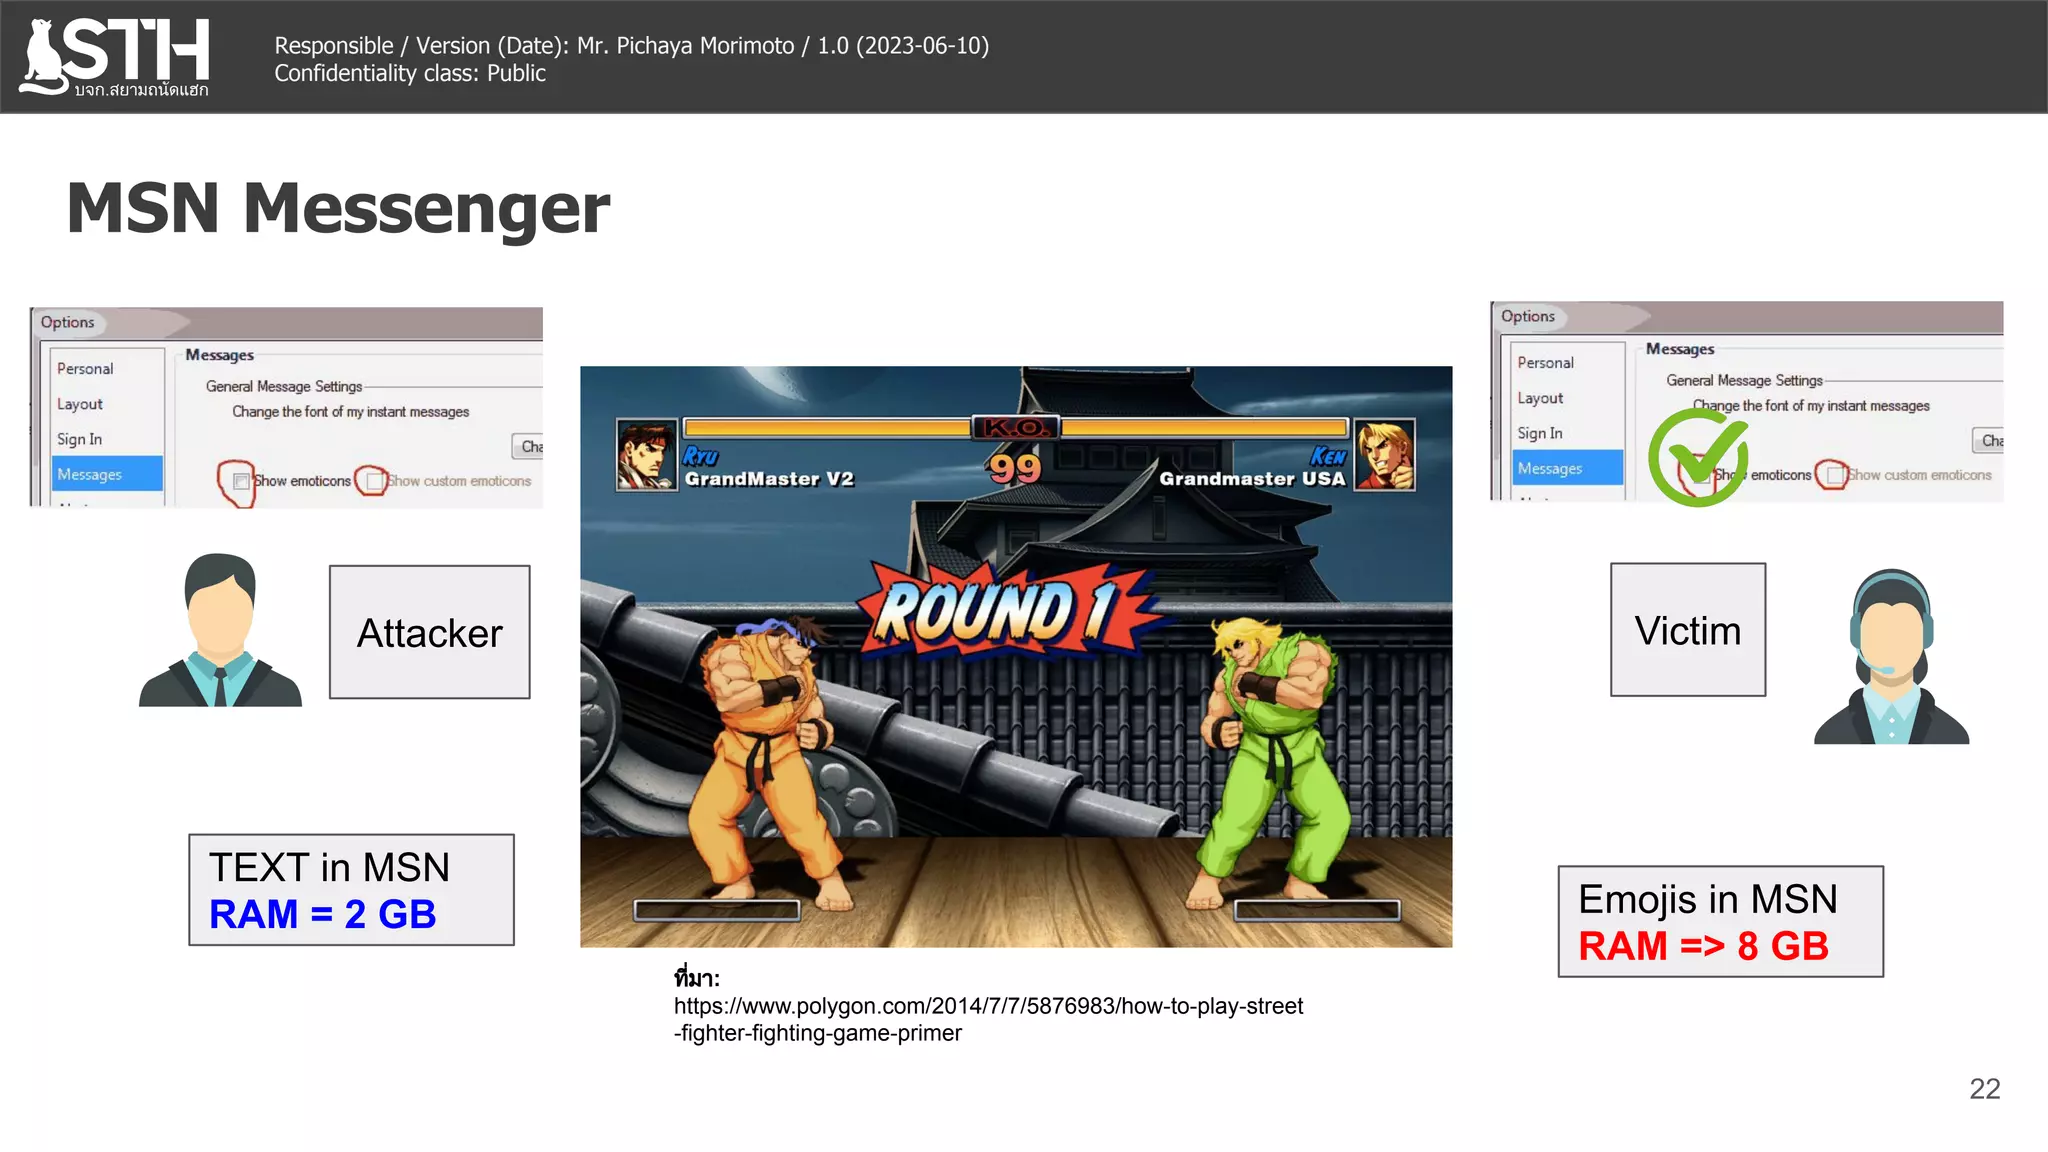
Task: Select Sign In in right Options window
Action: click(x=1540, y=433)
